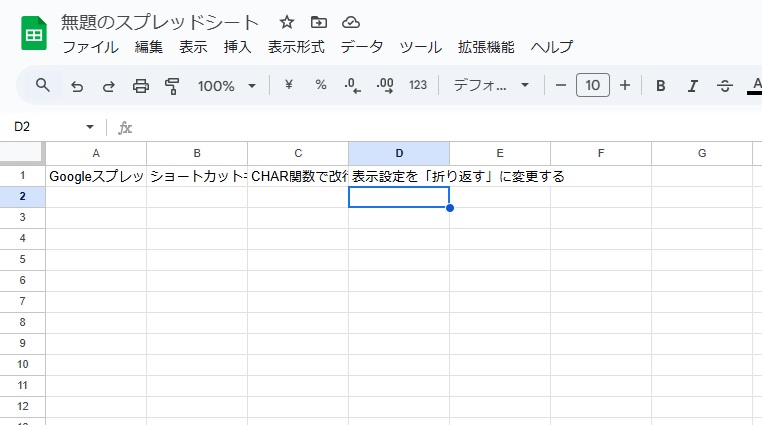The width and height of the screenshot is (762, 425).
Task: Select column B header
Action: [197, 153]
